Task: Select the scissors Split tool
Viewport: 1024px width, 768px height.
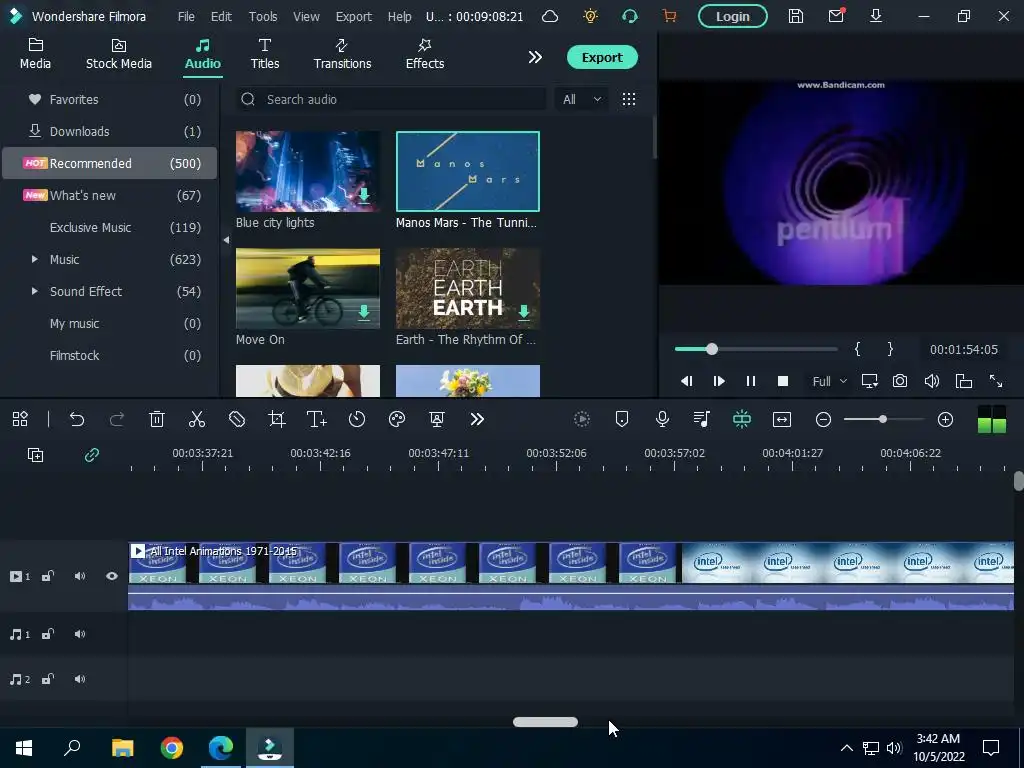Action: point(197,419)
